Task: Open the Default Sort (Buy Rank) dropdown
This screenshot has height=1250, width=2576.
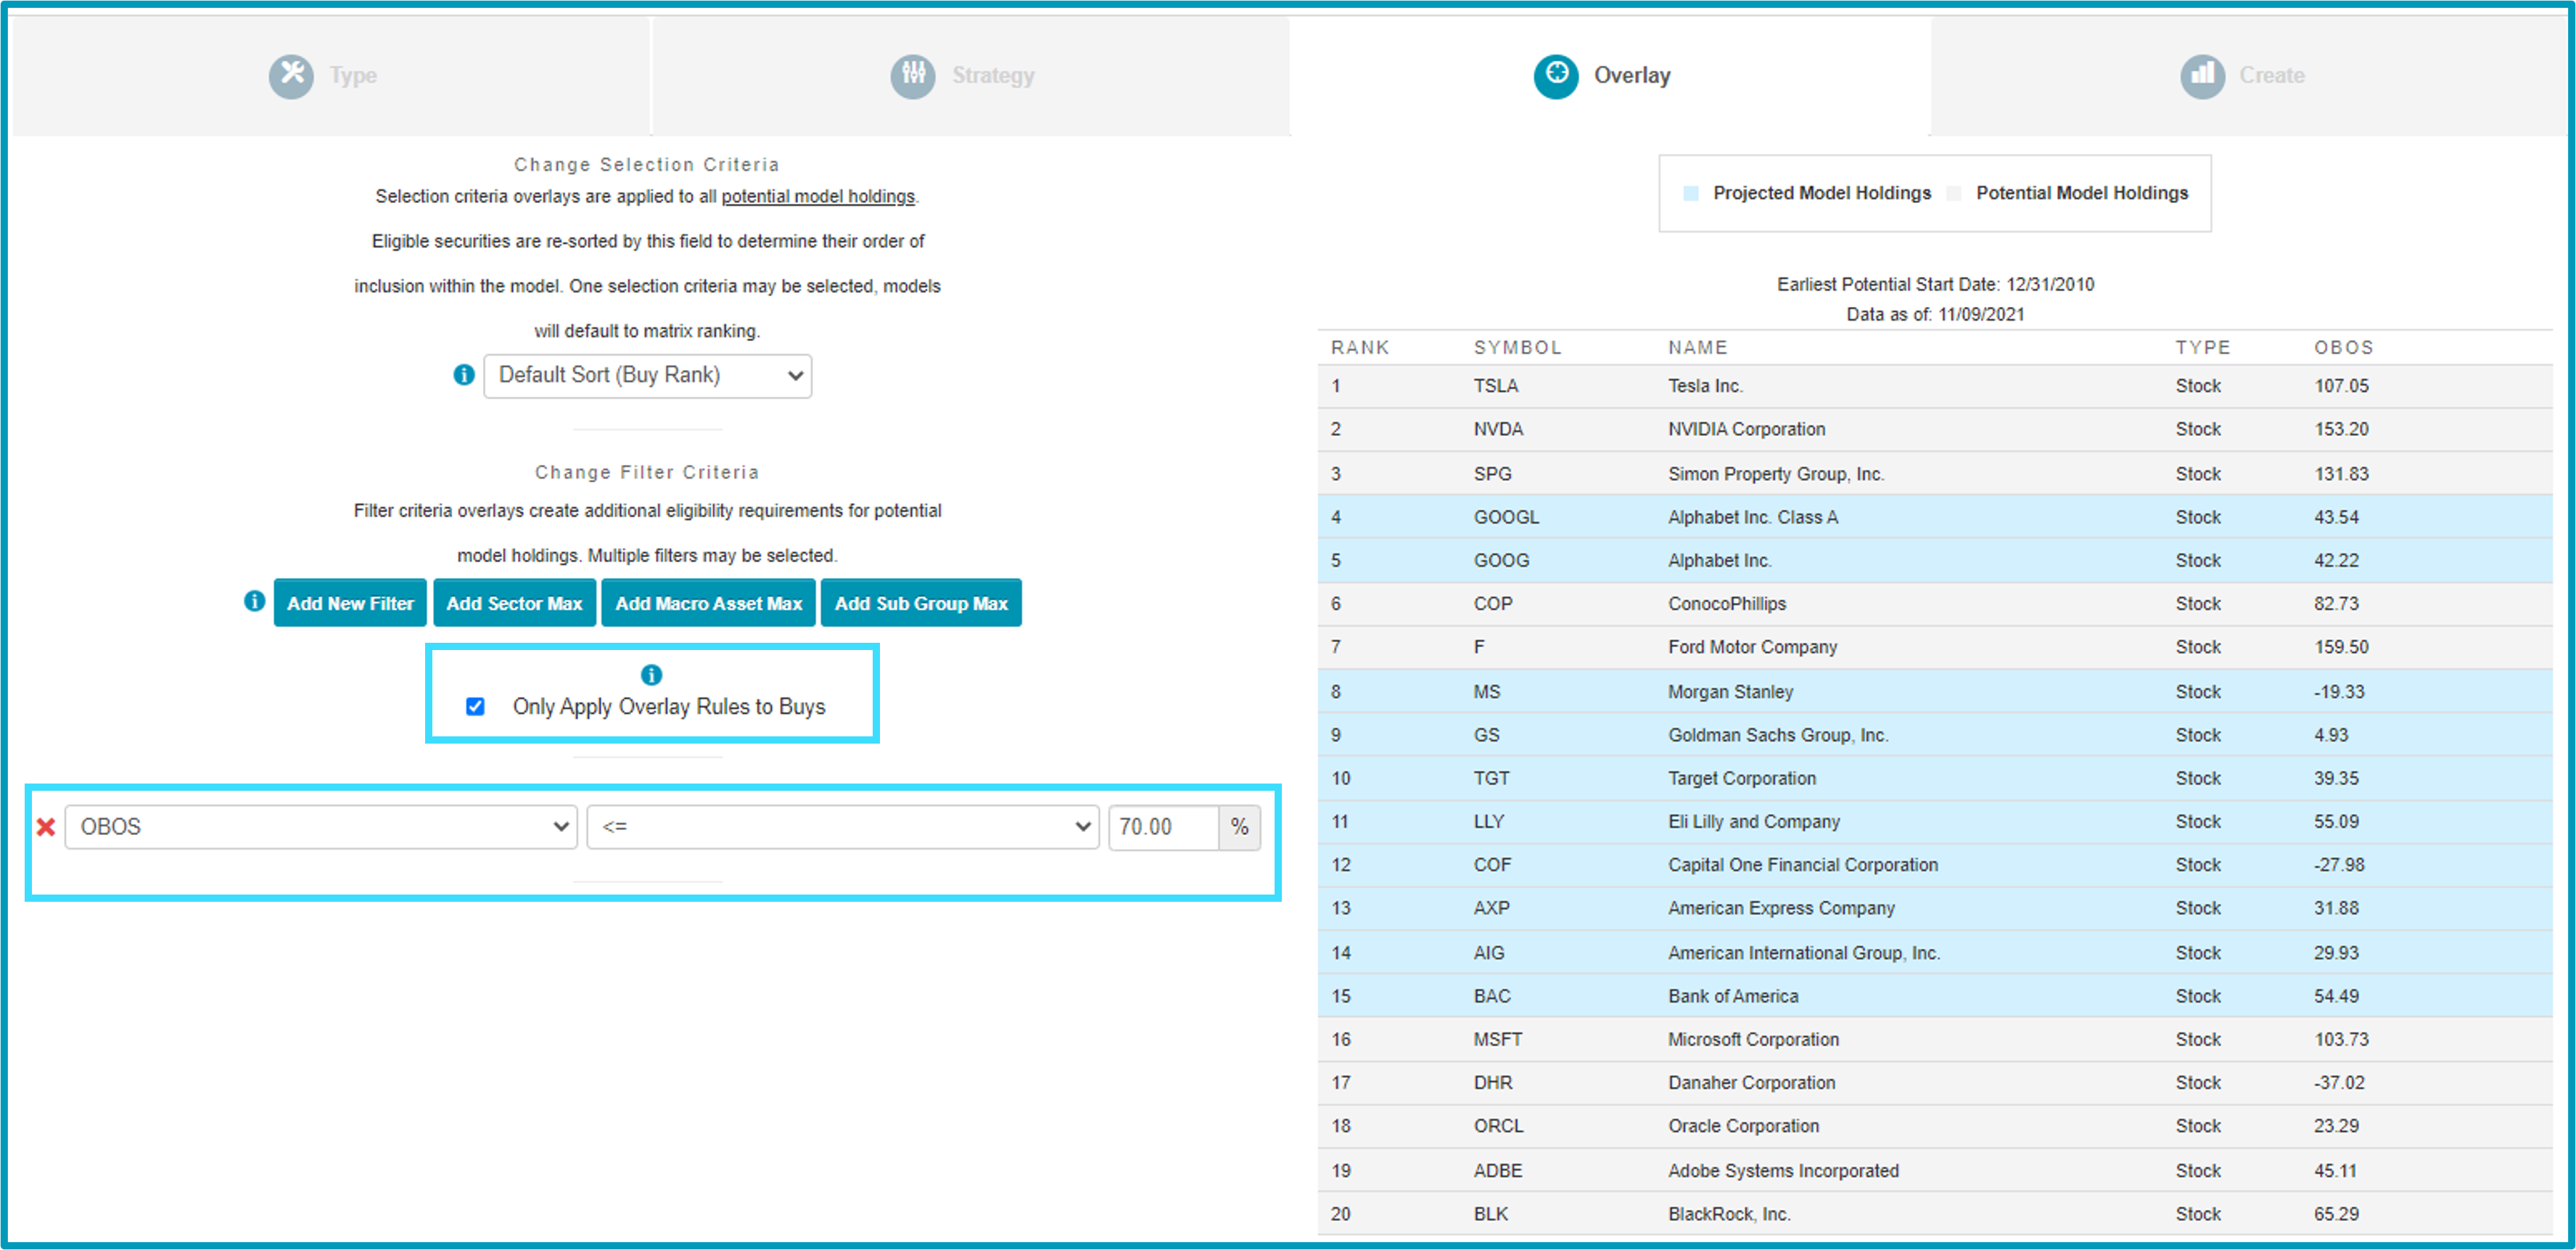Action: coord(648,376)
